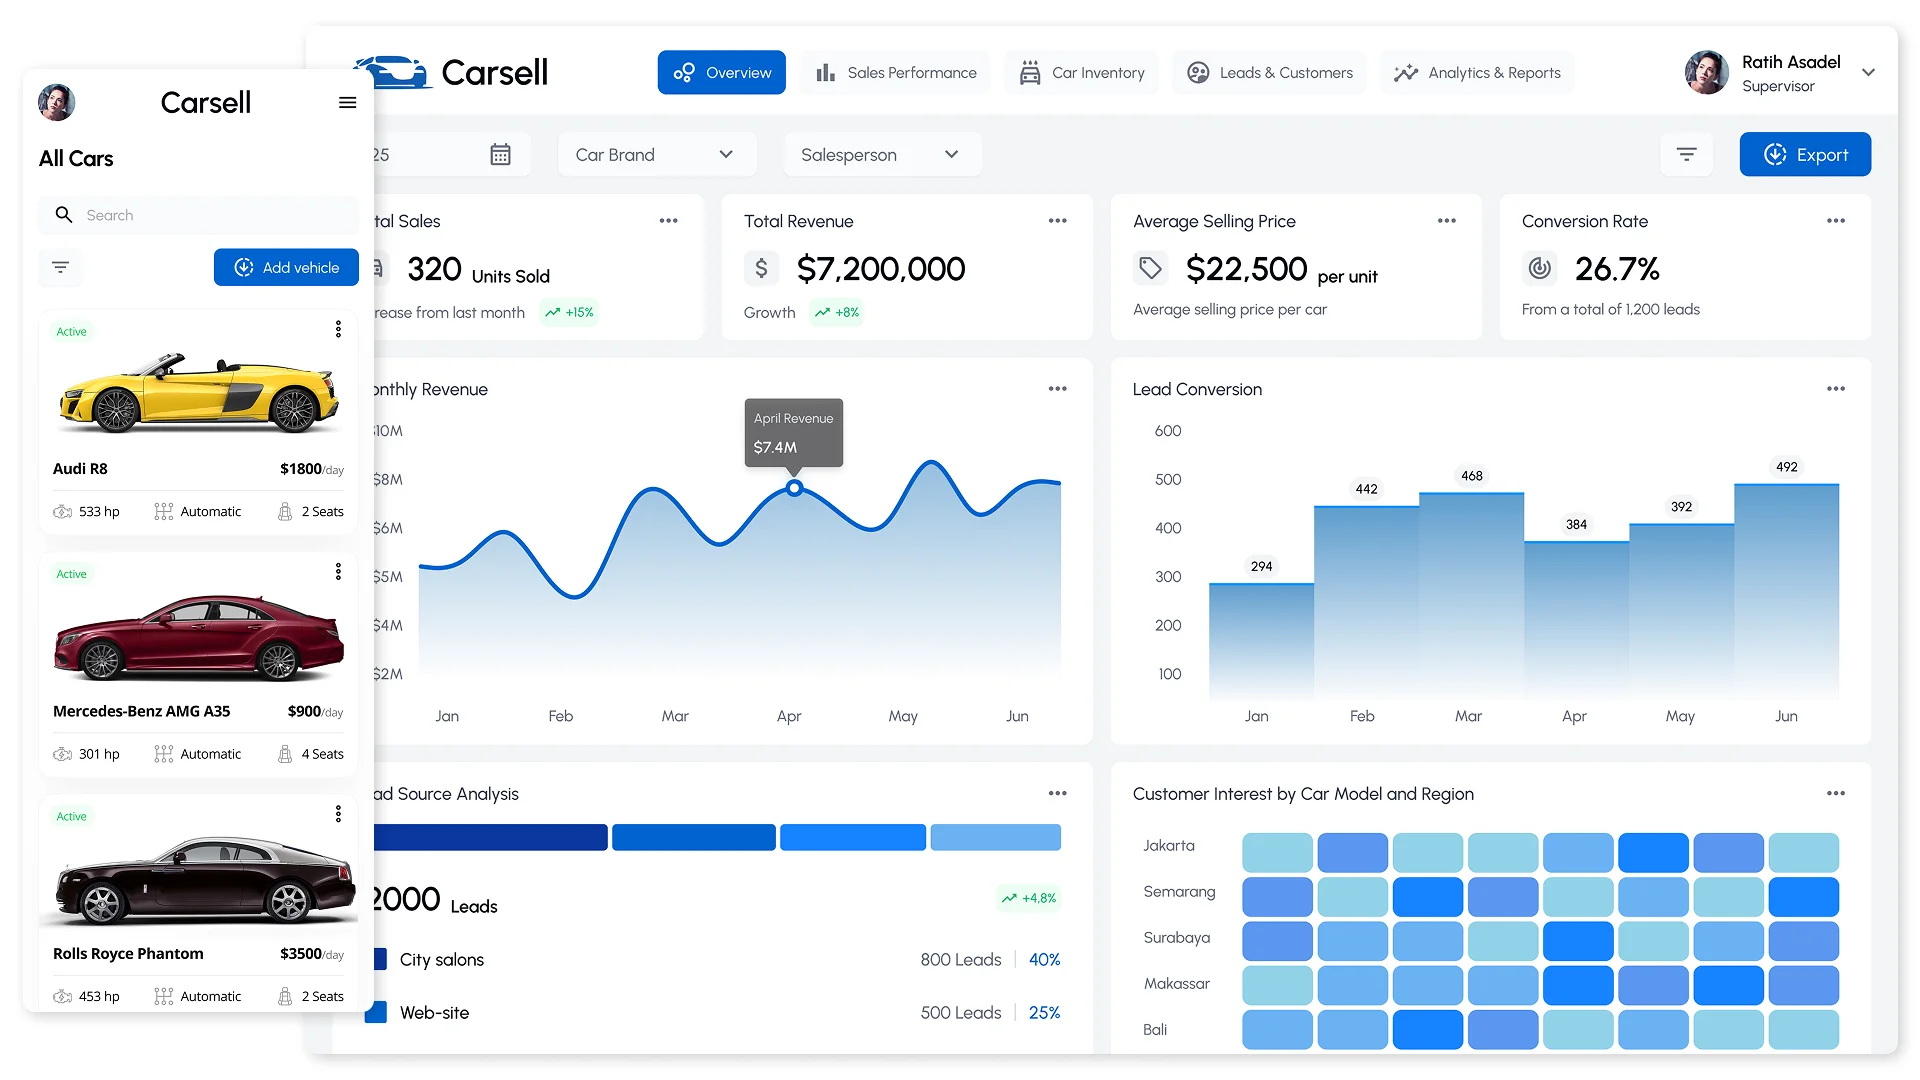Expand the Salesperson dropdown
The height and width of the screenshot is (1080, 1920).
[882, 154]
